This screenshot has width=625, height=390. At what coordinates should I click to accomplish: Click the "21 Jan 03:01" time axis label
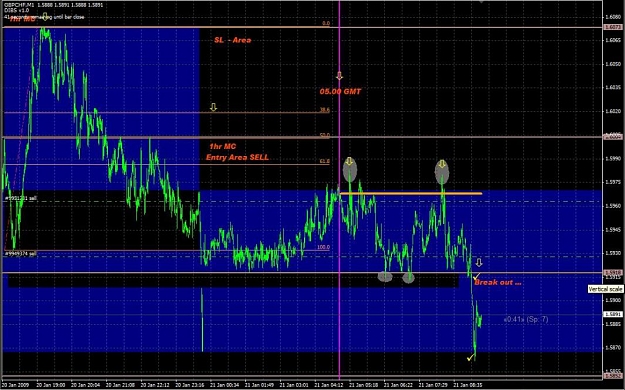[x=294, y=385]
